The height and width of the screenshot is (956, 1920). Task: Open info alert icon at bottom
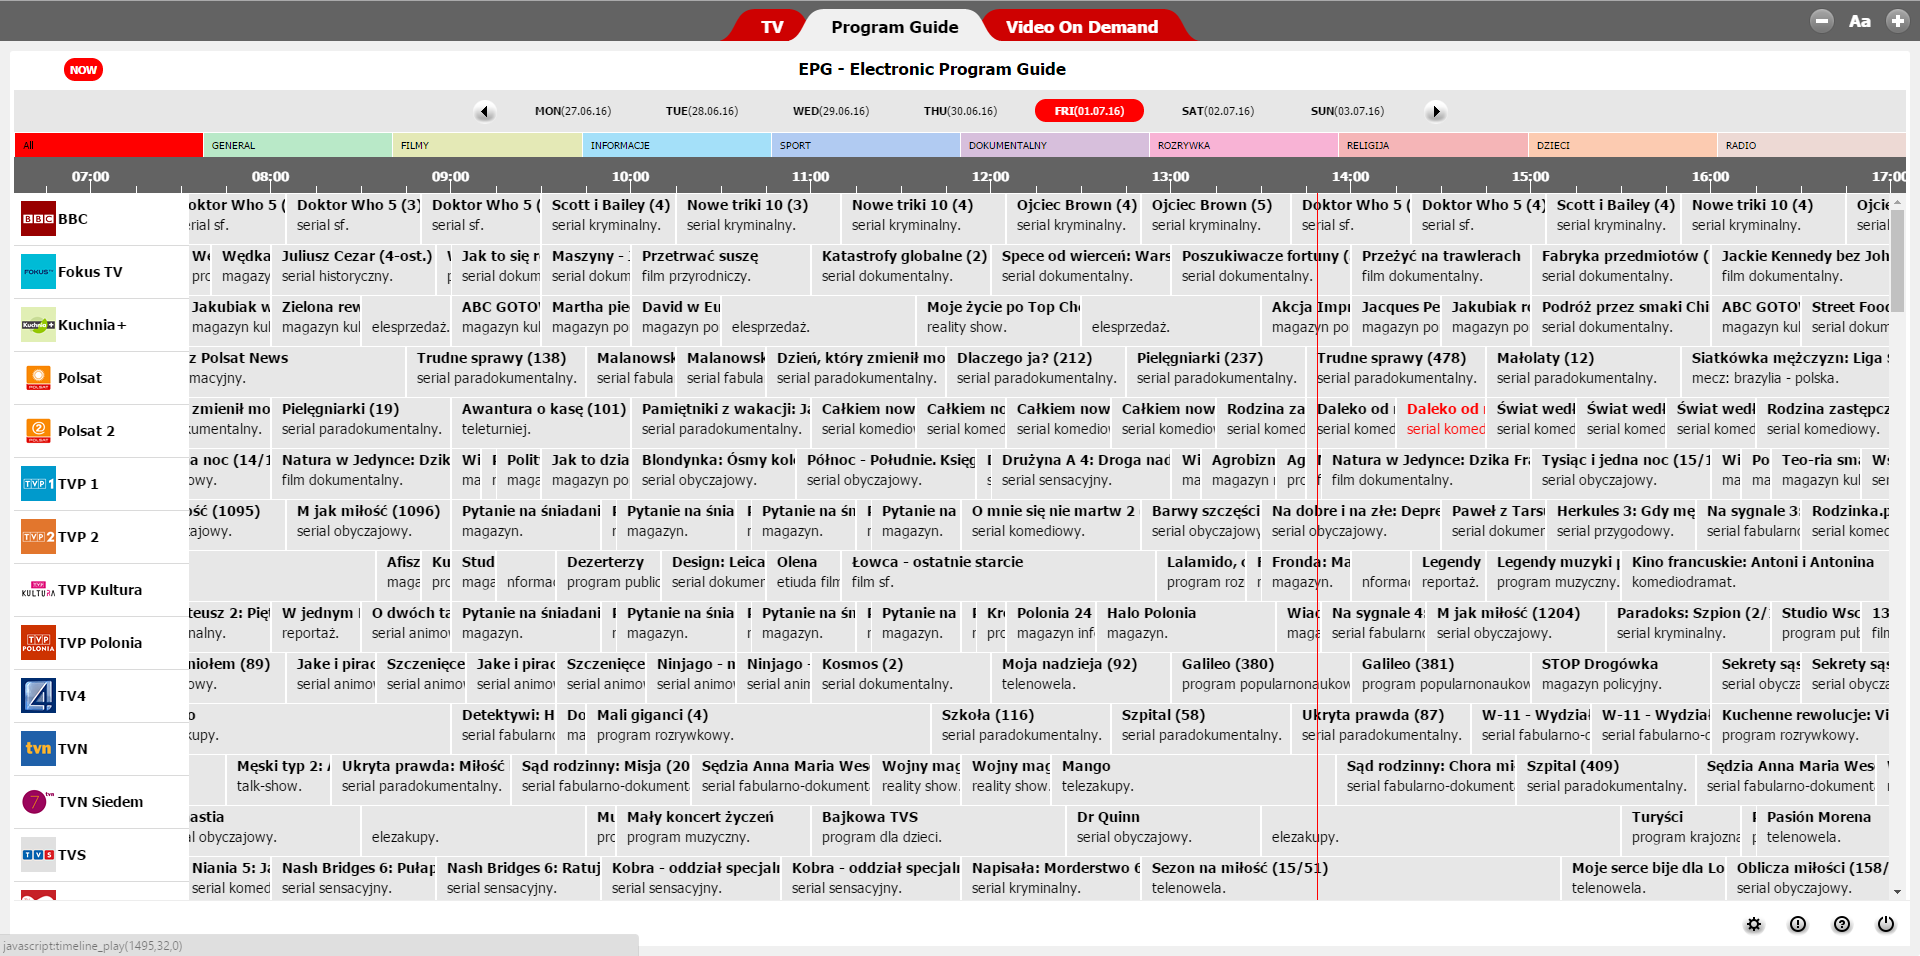coord(1798,924)
